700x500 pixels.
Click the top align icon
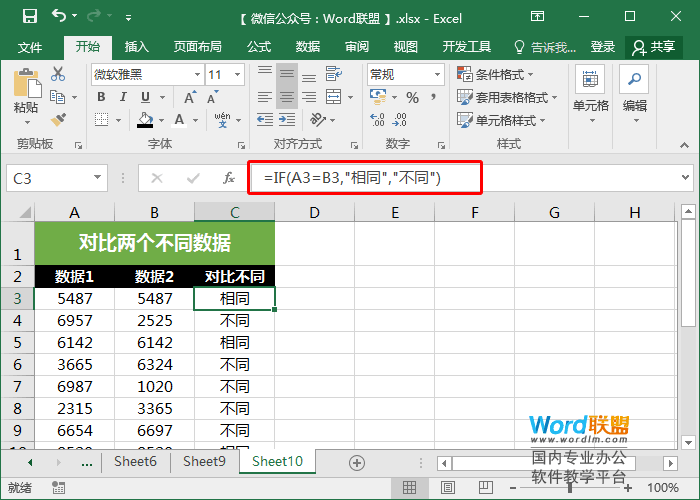[265, 73]
